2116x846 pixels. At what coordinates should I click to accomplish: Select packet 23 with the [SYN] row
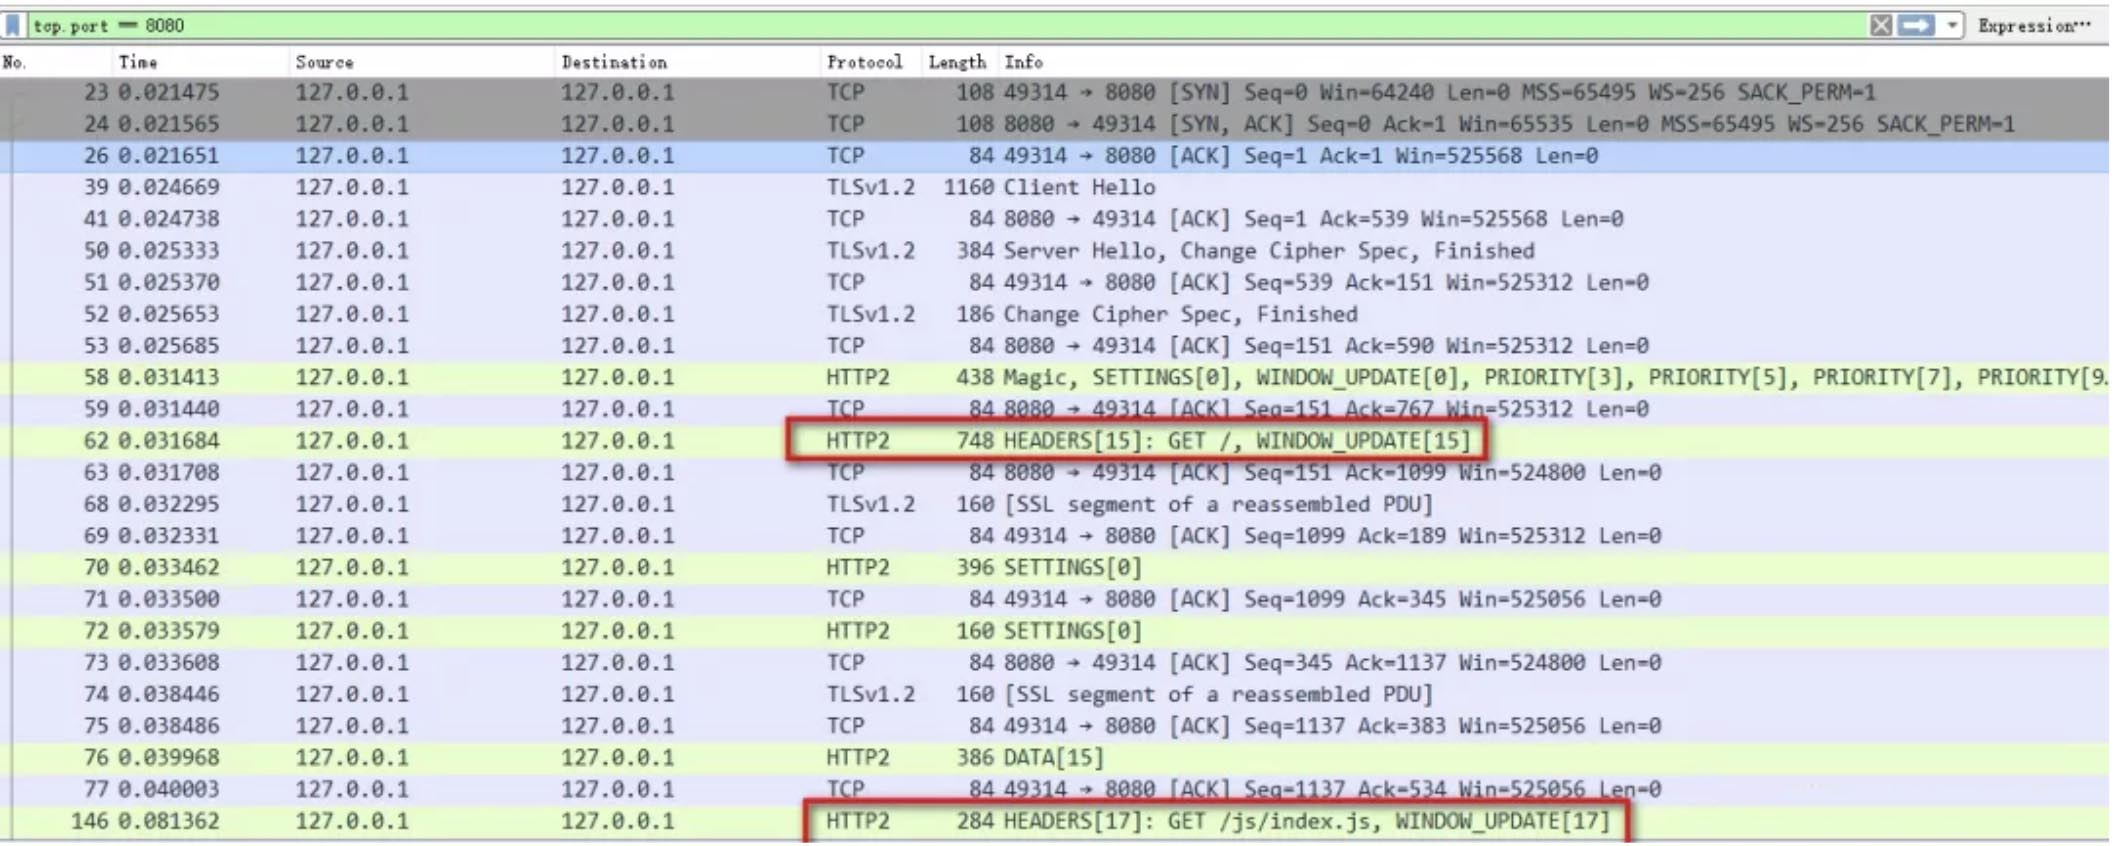pos(1055,92)
